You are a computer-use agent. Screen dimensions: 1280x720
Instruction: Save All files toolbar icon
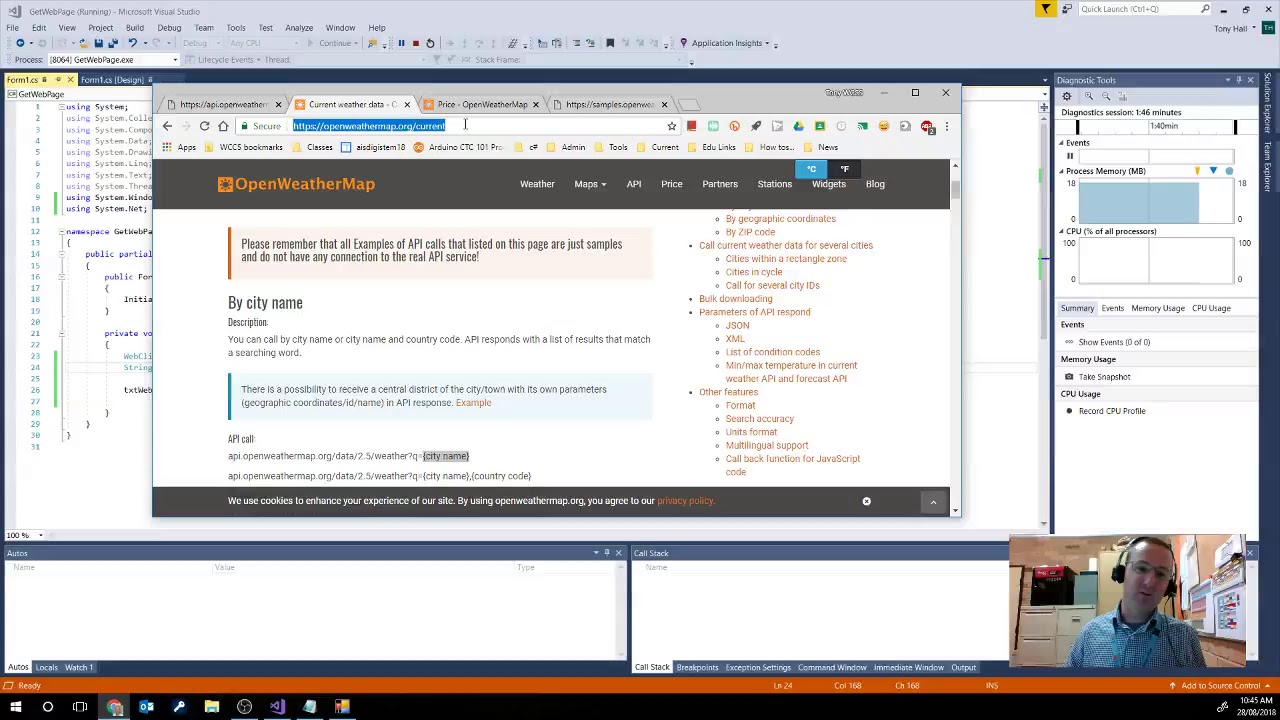[112, 43]
